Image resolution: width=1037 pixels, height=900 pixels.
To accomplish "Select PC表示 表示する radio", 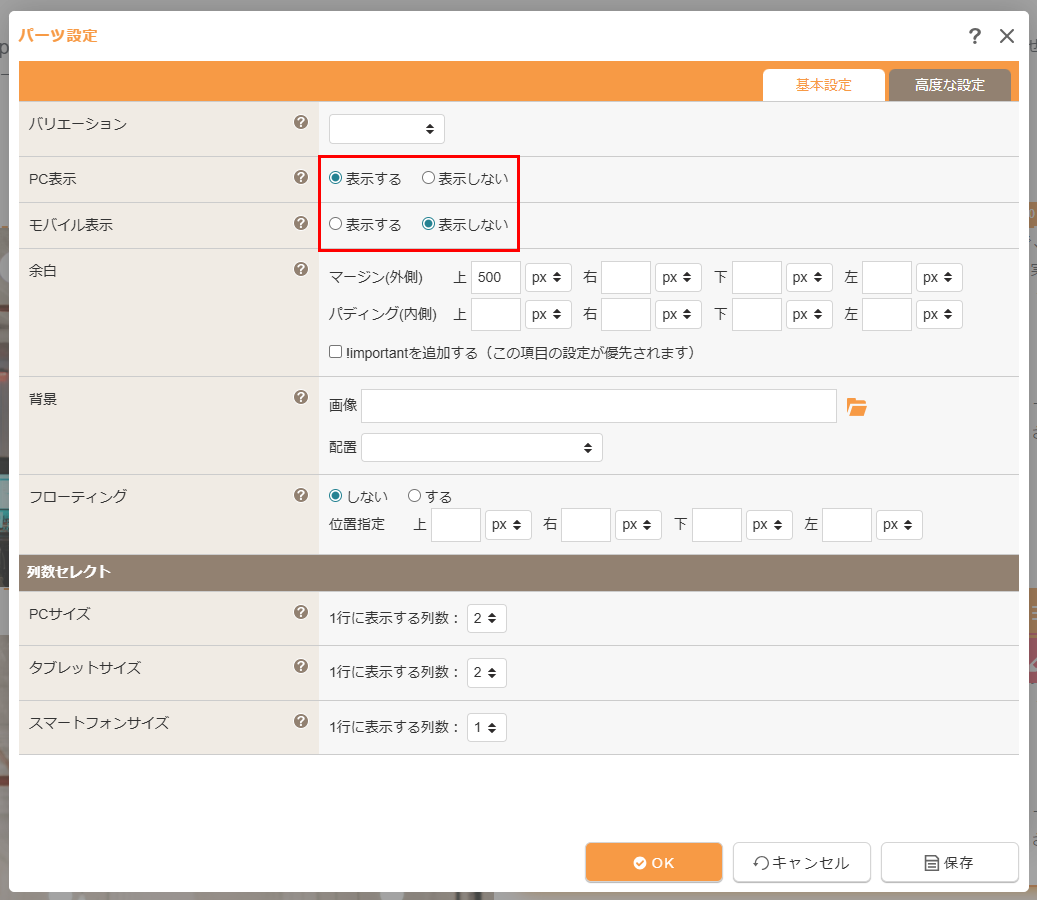I will 335,178.
